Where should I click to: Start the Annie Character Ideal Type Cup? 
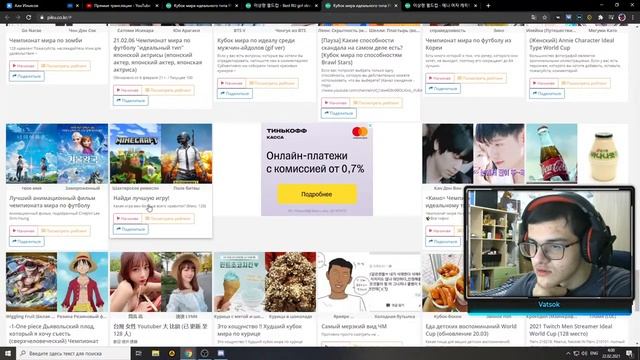click(544, 83)
